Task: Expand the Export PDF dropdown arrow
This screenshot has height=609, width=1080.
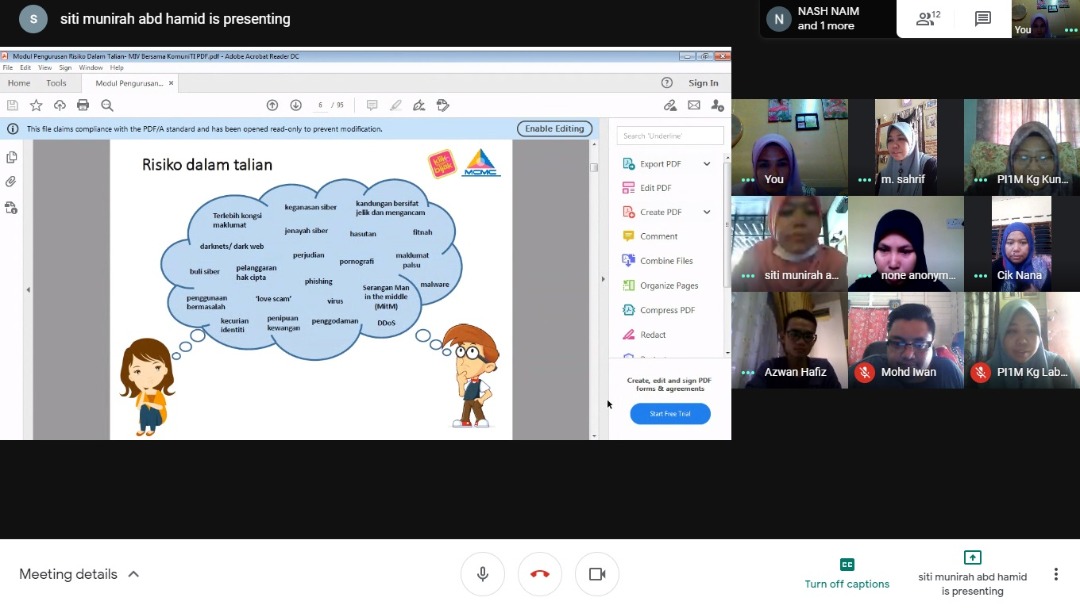Action: pyautogui.click(x=707, y=164)
